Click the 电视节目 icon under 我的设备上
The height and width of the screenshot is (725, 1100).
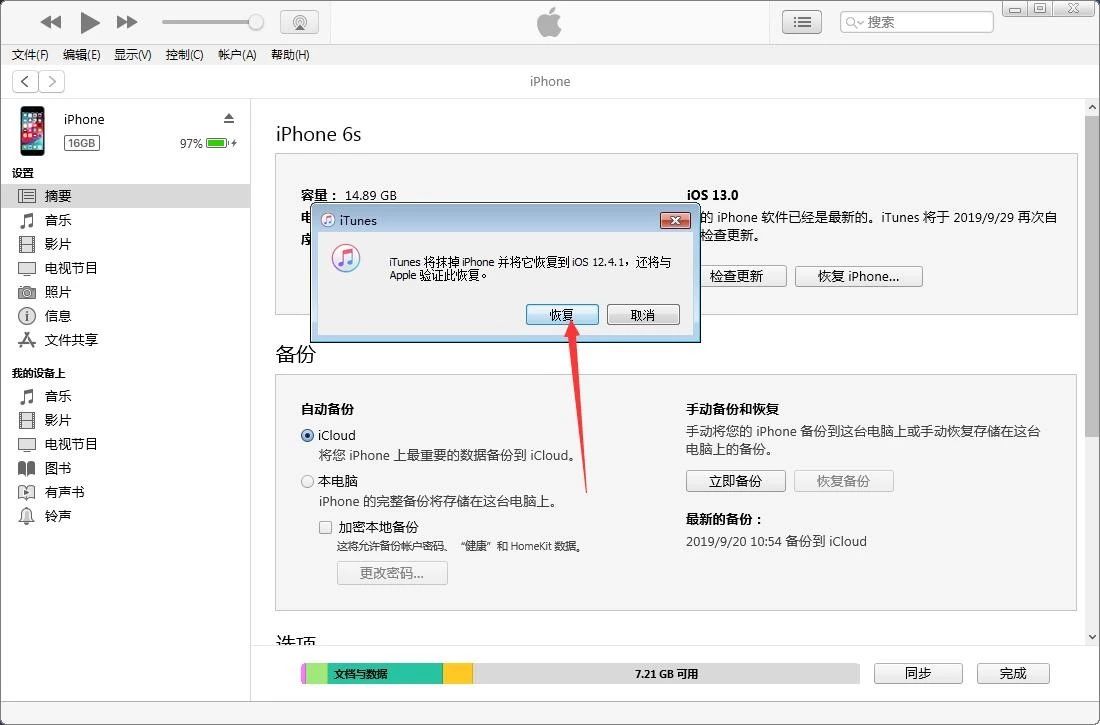27,444
